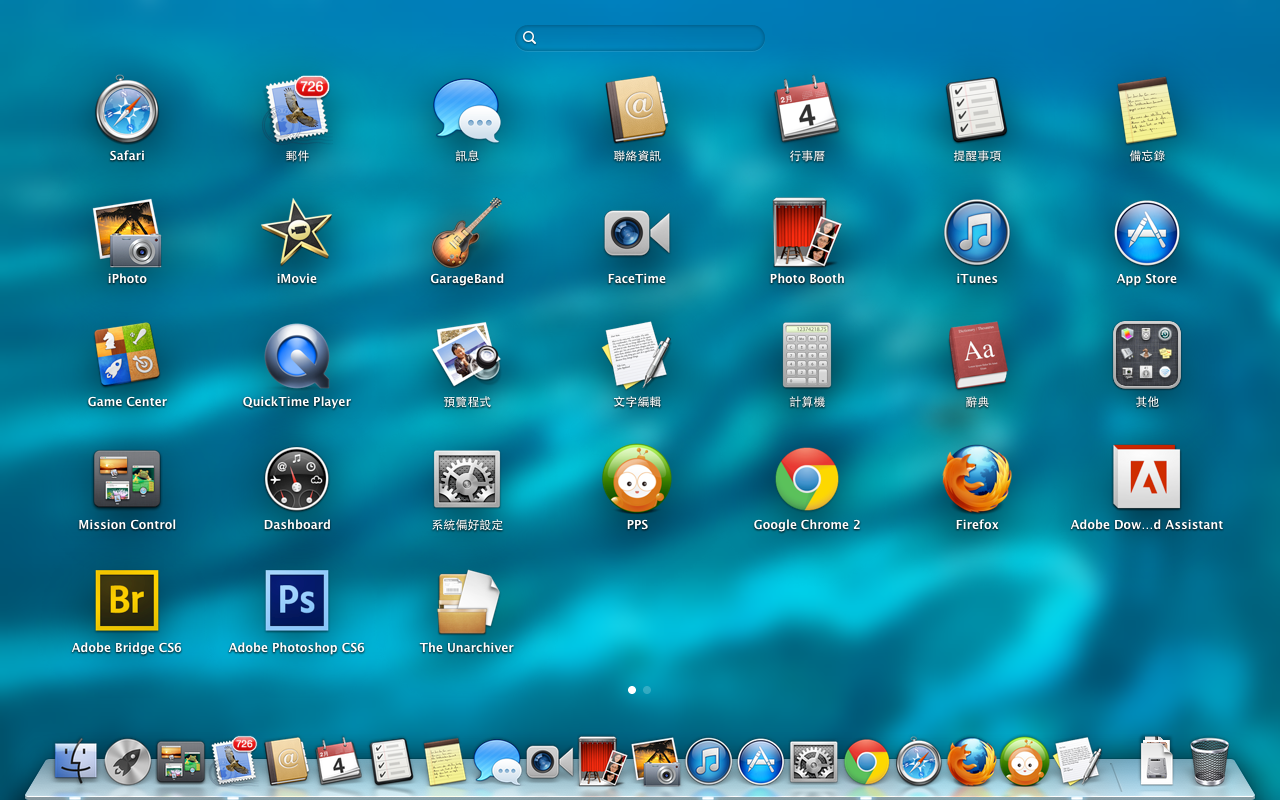Launch Photo Booth in Launchpad grid
Screen dimensions: 1280x800
807,233
